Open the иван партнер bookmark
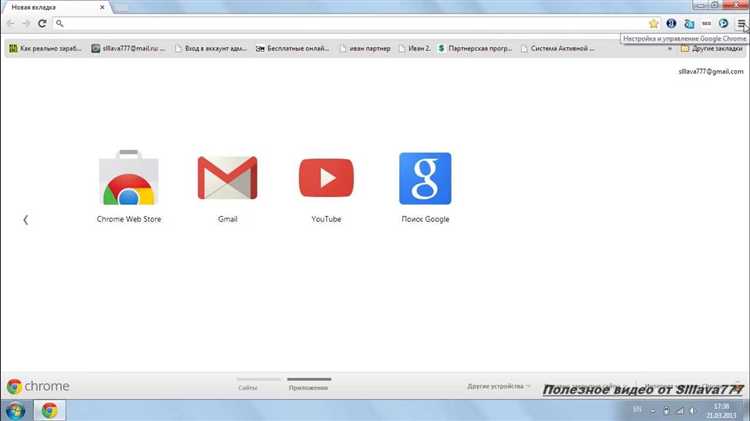 [x=364, y=48]
